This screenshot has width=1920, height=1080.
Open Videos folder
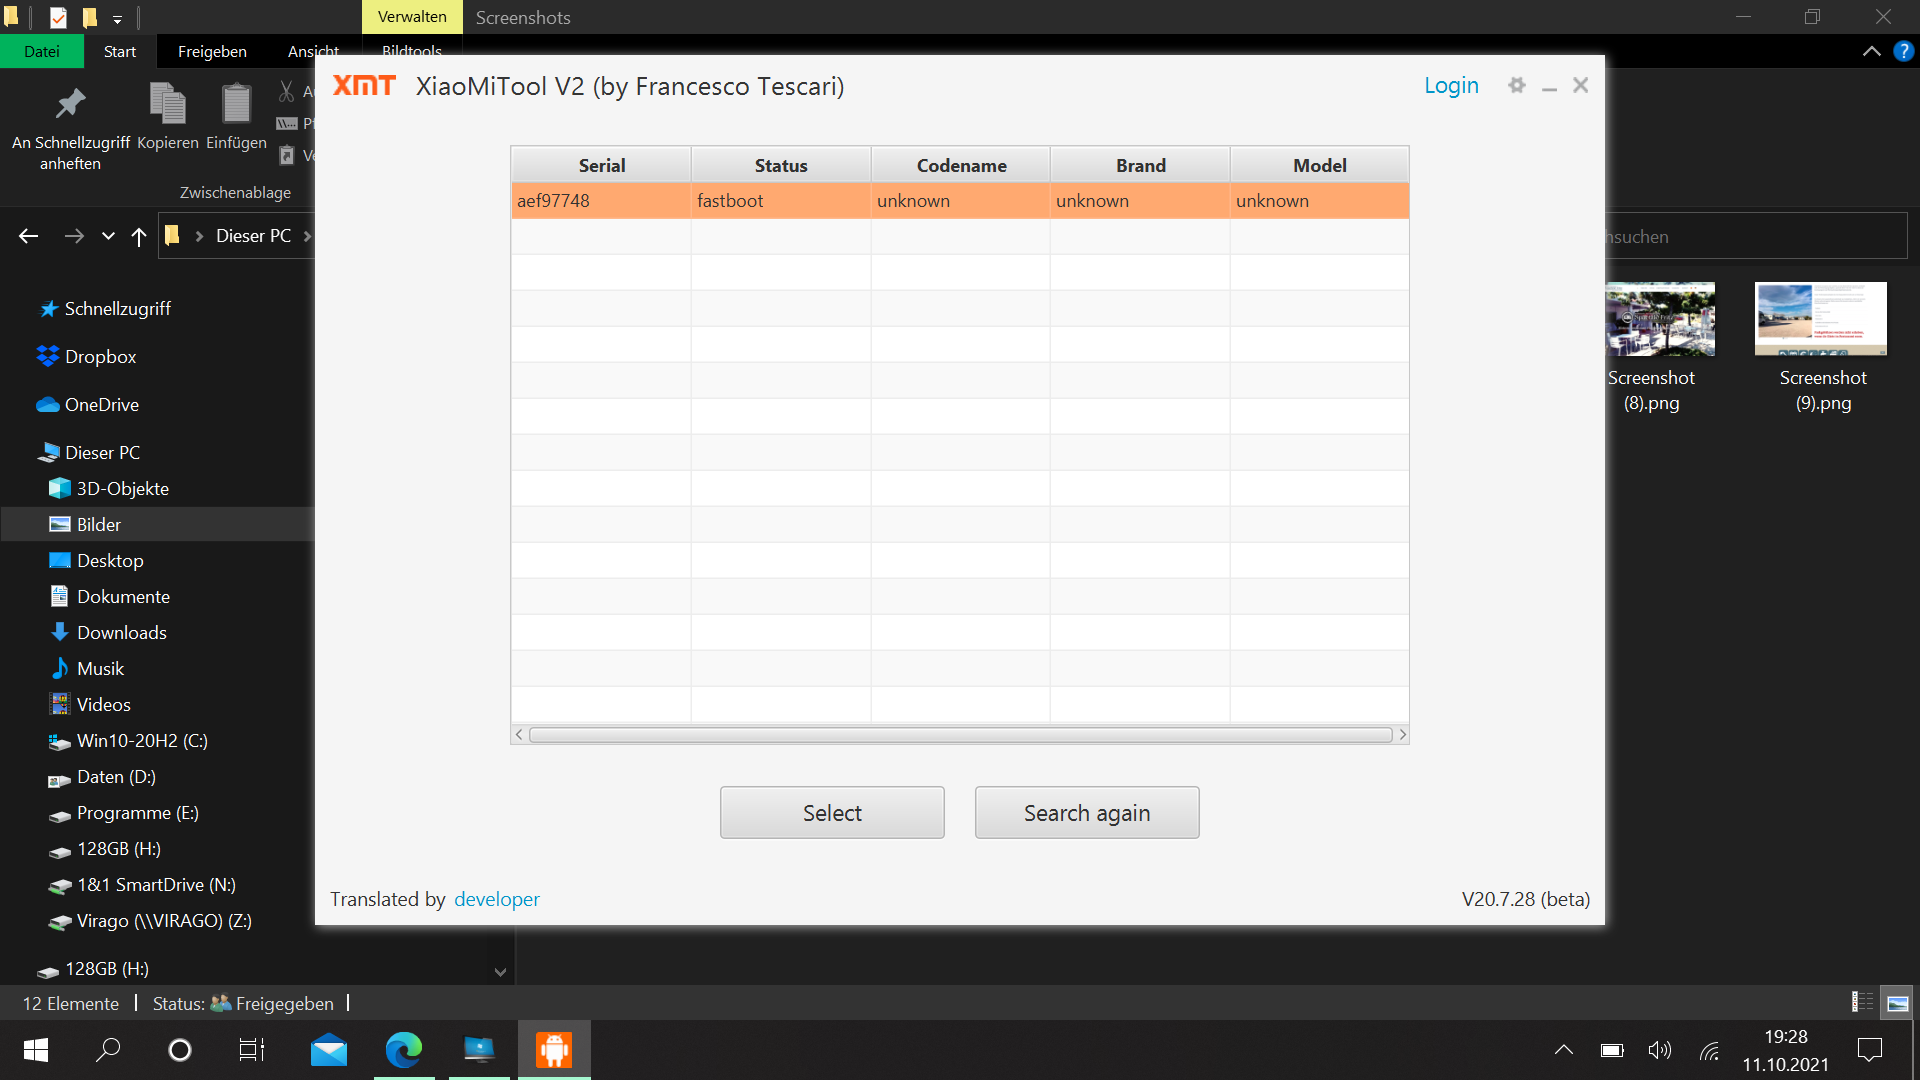103,705
